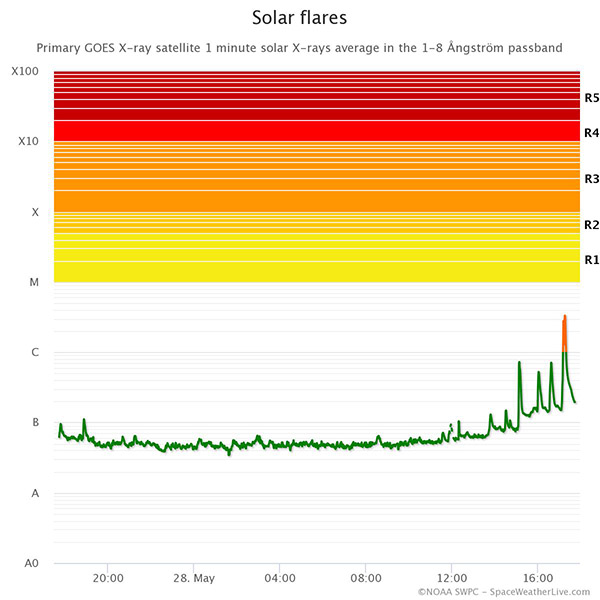This screenshot has width=600, height=600.
Task: Click the X100 y-axis label
Action: coord(25,72)
